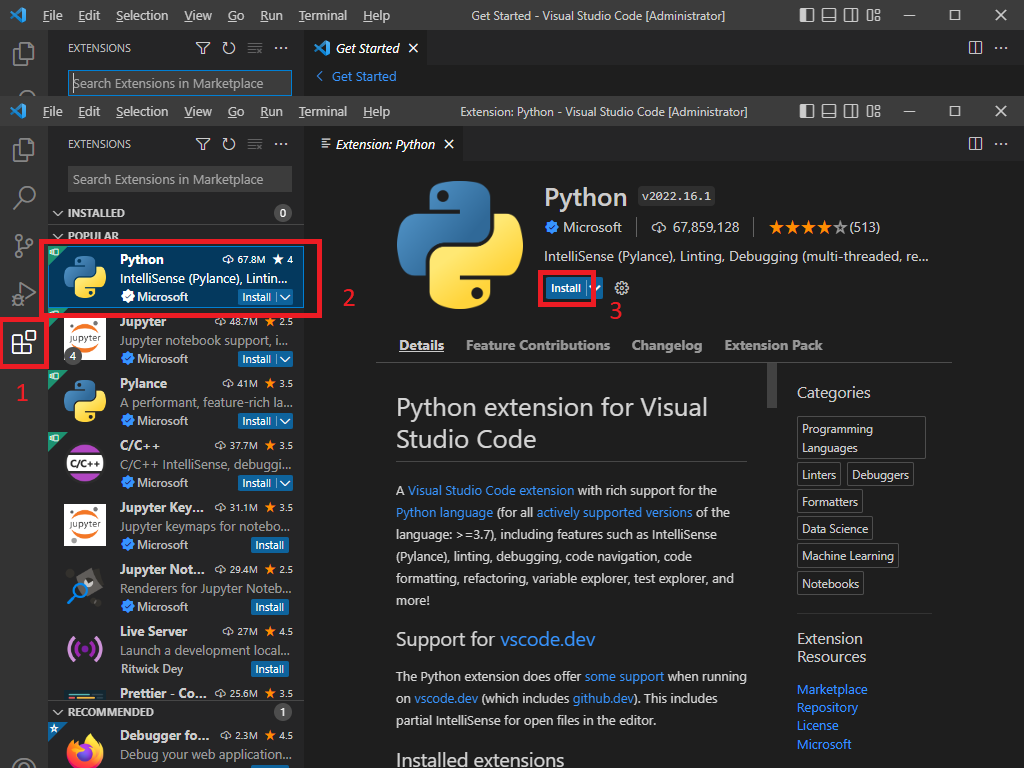Open Extensions view in the activity bar
Viewport: 1024px width, 768px height.
(x=24, y=342)
